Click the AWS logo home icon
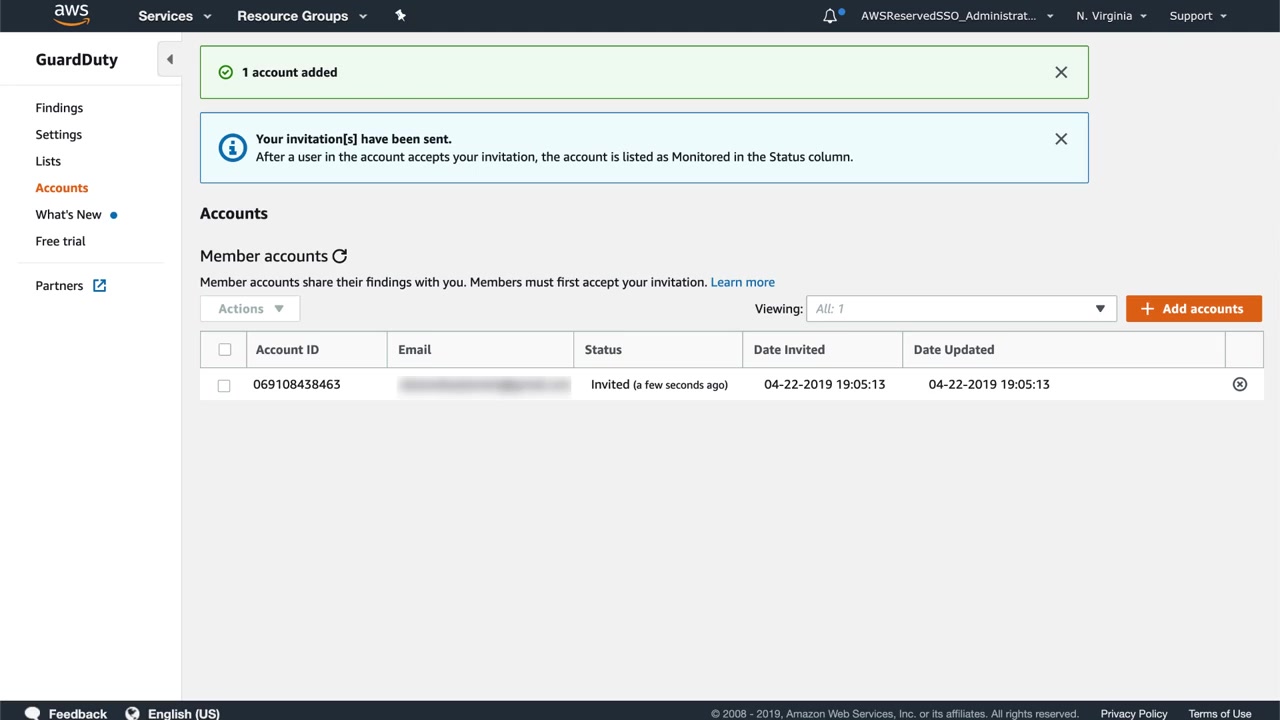The image size is (1280, 720). 71,15
